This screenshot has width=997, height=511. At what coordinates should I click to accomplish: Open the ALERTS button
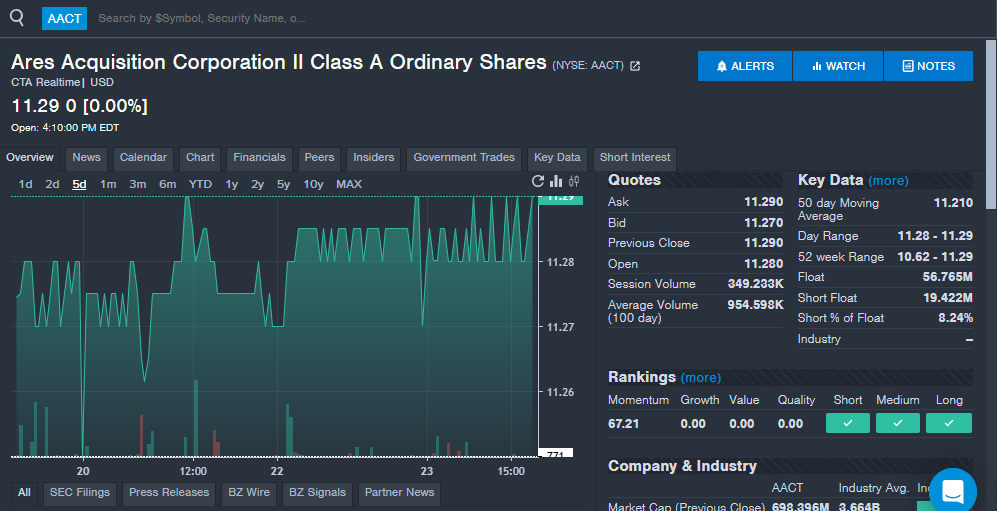click(745, 66)
